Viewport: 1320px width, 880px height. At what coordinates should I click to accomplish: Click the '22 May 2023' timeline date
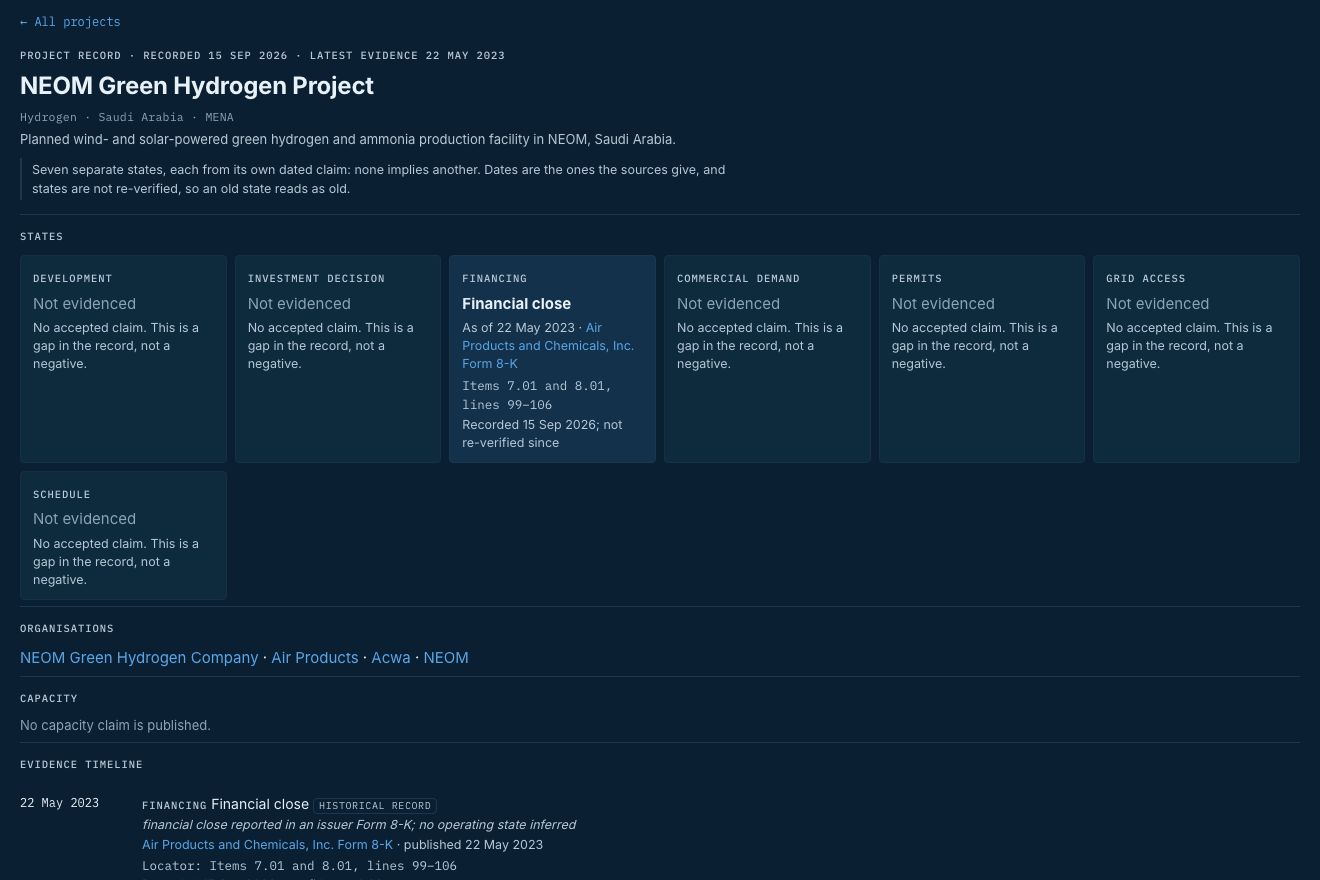(59, 803)
